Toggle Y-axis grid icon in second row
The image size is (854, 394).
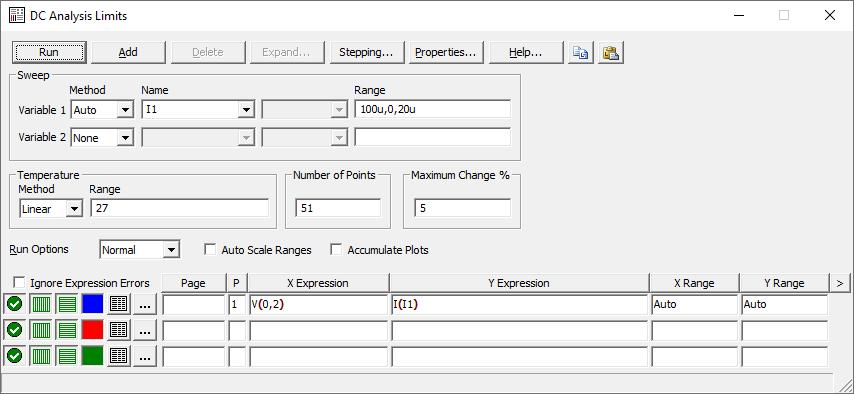[x=66, y=330]
